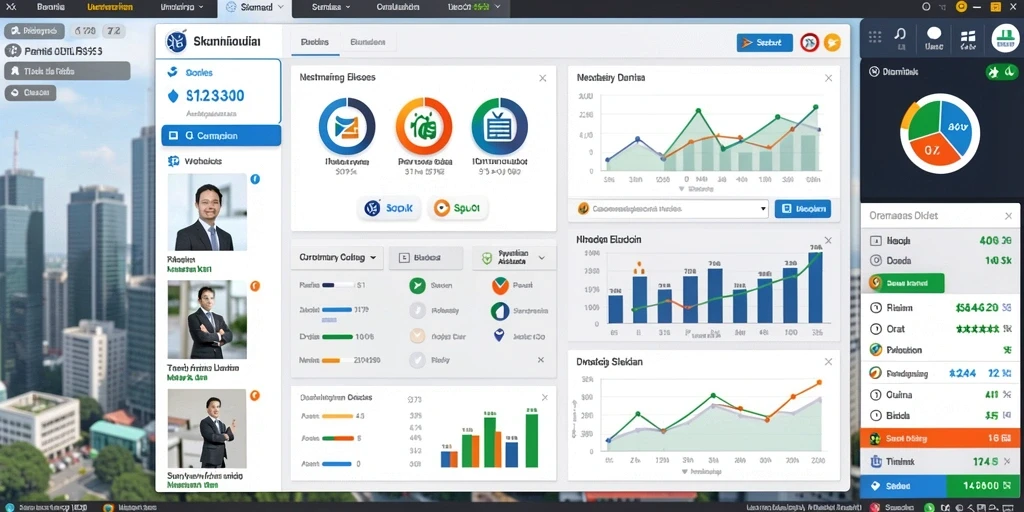Select the highlighted blue sidebar item
This screenshot has height=512, width=1024.
pos(221,136)
